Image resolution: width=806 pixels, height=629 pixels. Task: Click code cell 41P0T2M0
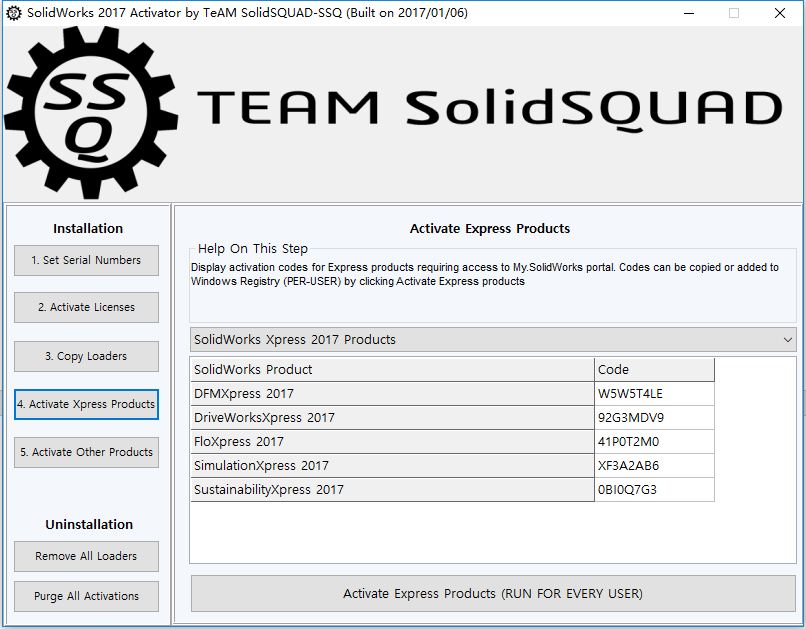[654, 441]
